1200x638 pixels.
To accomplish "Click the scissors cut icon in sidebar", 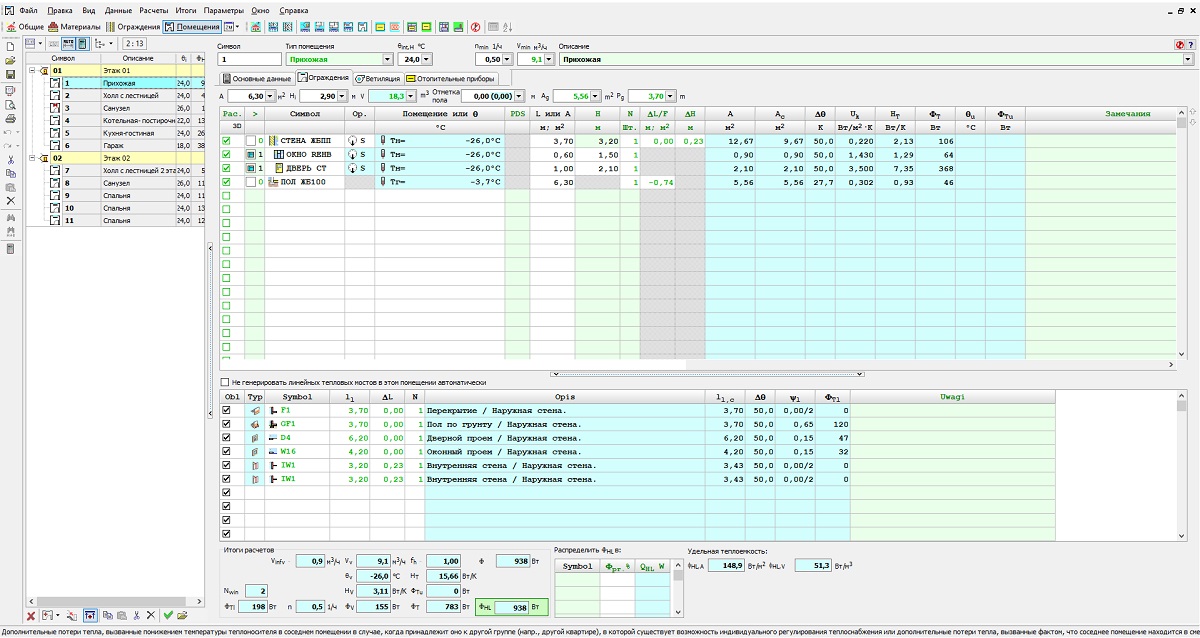I will pyautogui.click(x=10, y=159).
